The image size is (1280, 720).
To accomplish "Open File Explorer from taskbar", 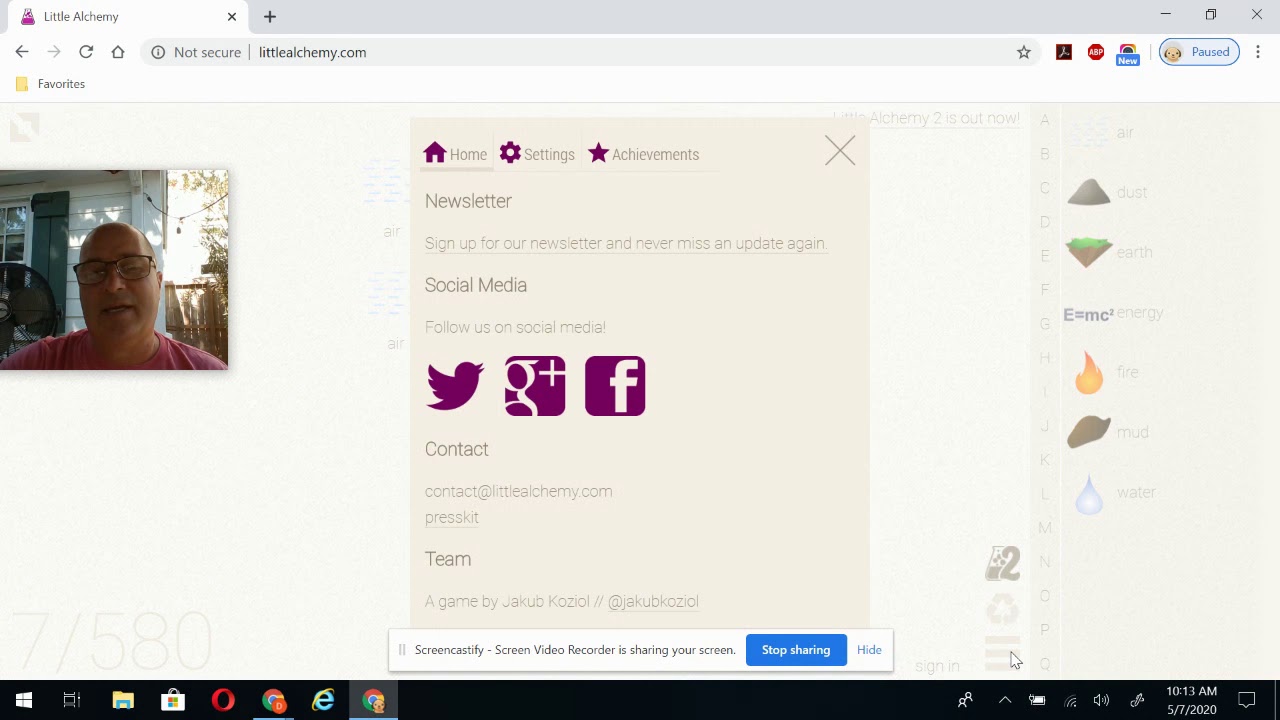I will pyautogui.click(x=123, y=700).
